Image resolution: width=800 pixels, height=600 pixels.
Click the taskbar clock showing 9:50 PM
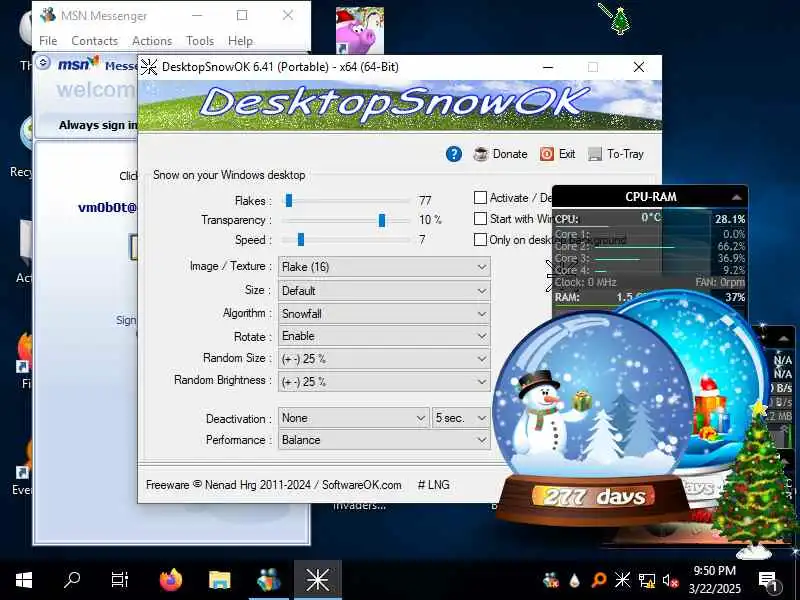(x=715, y=580)
